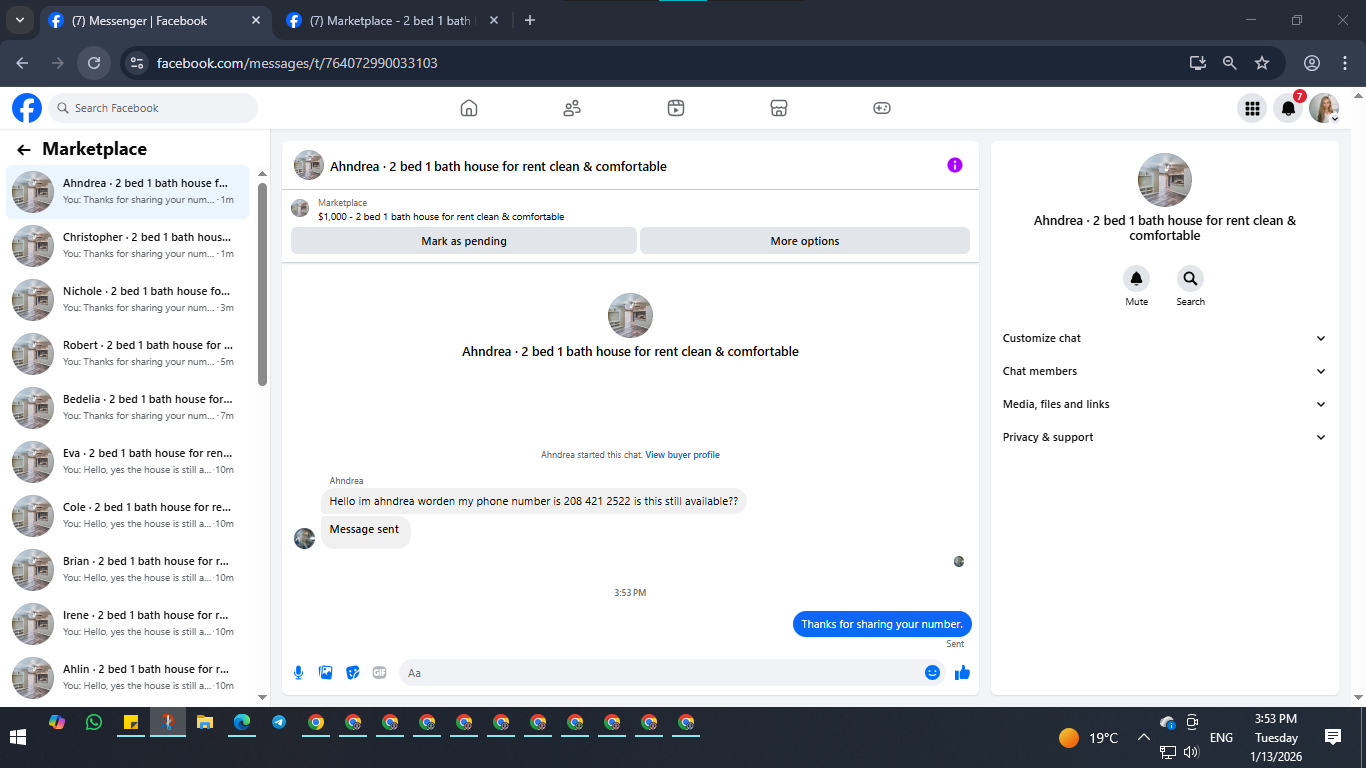Open Telegram from taskbar
The width and height of the screenshot is (1366, 768).
coord(279,722)
